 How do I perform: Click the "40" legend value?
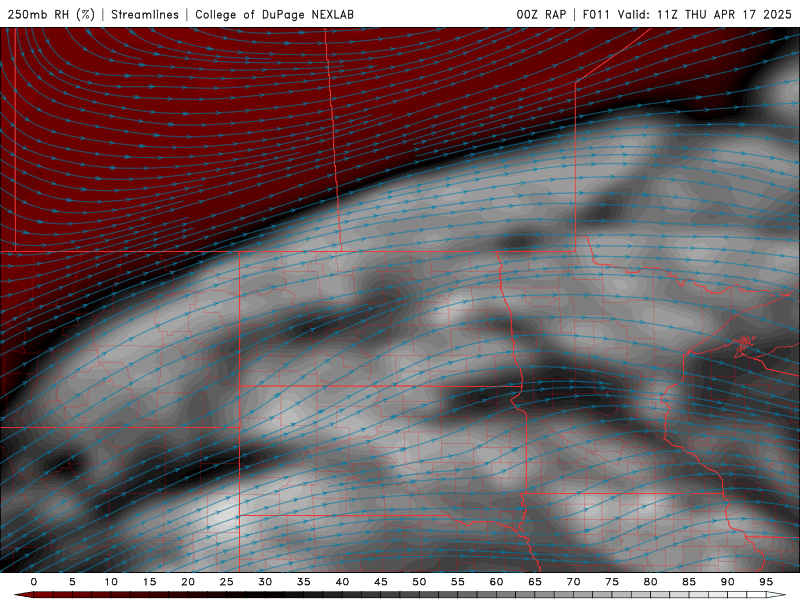click(342, 582)
